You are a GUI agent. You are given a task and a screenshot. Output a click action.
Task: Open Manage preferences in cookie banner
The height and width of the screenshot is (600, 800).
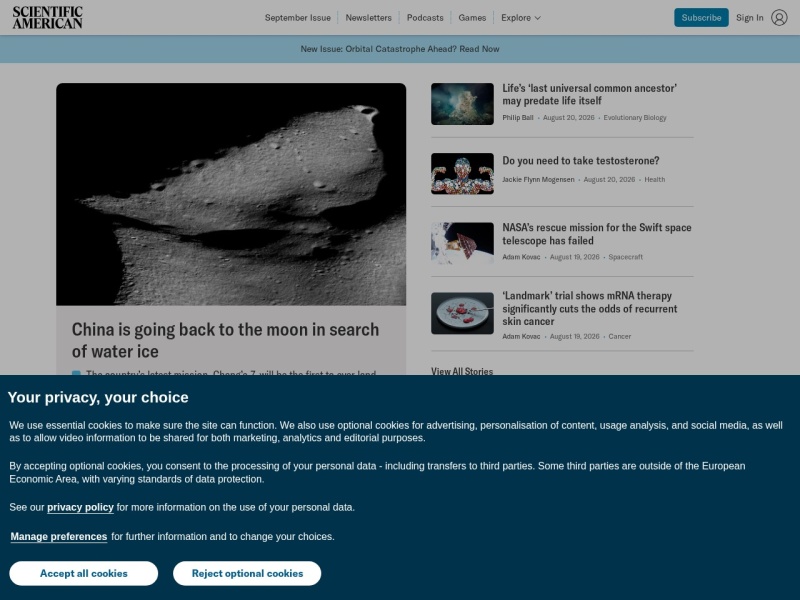tap(59, 537)
